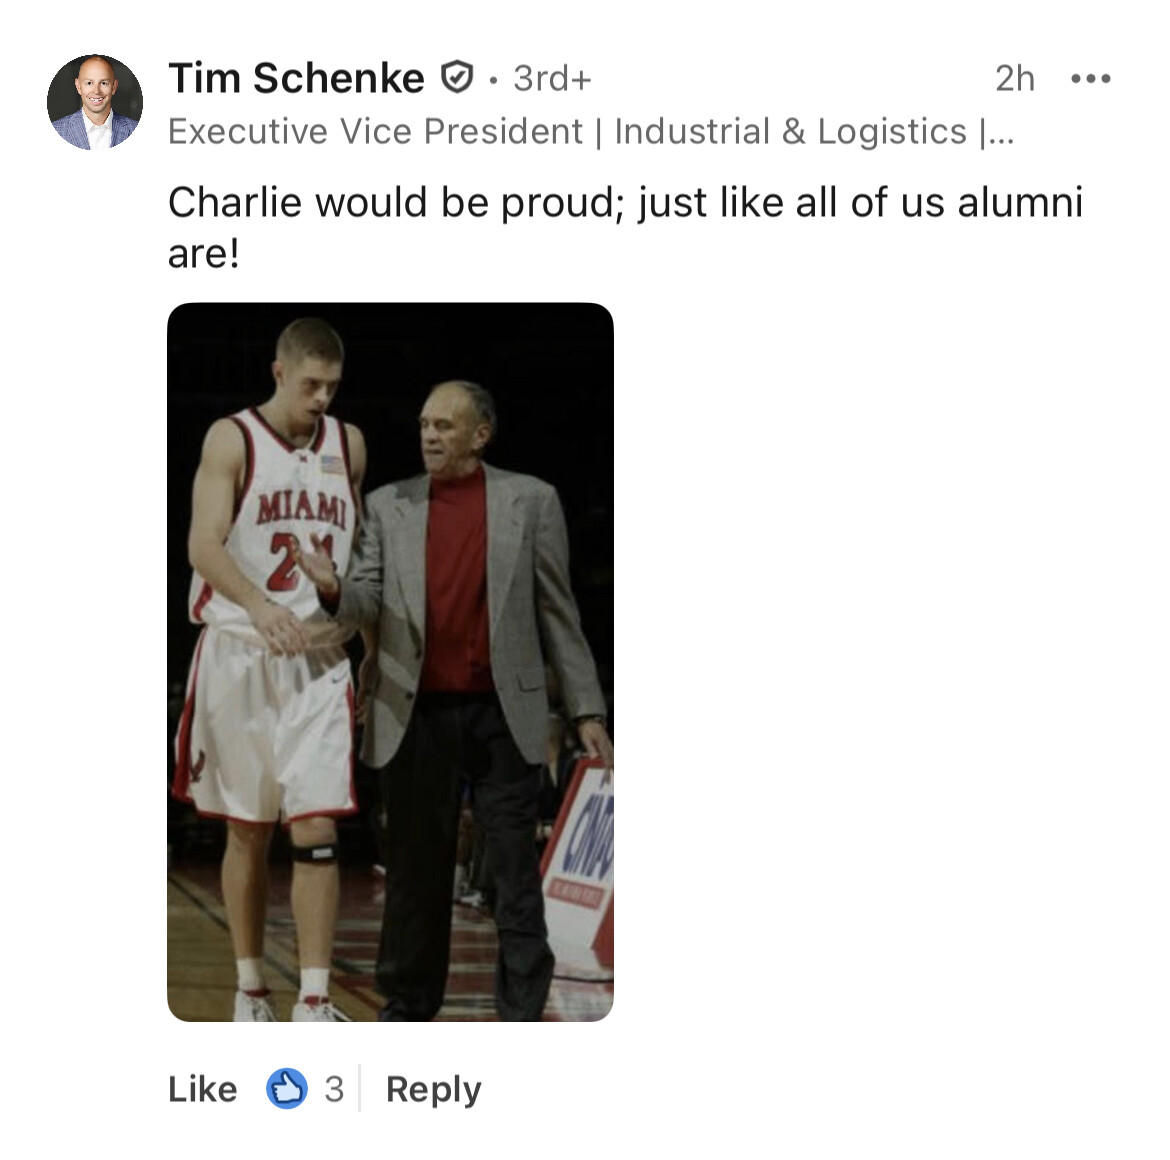Open the three-dot comment options menu
Image resolution: width=1170 pixels, height=1160 pixels.
(1090, 79)
